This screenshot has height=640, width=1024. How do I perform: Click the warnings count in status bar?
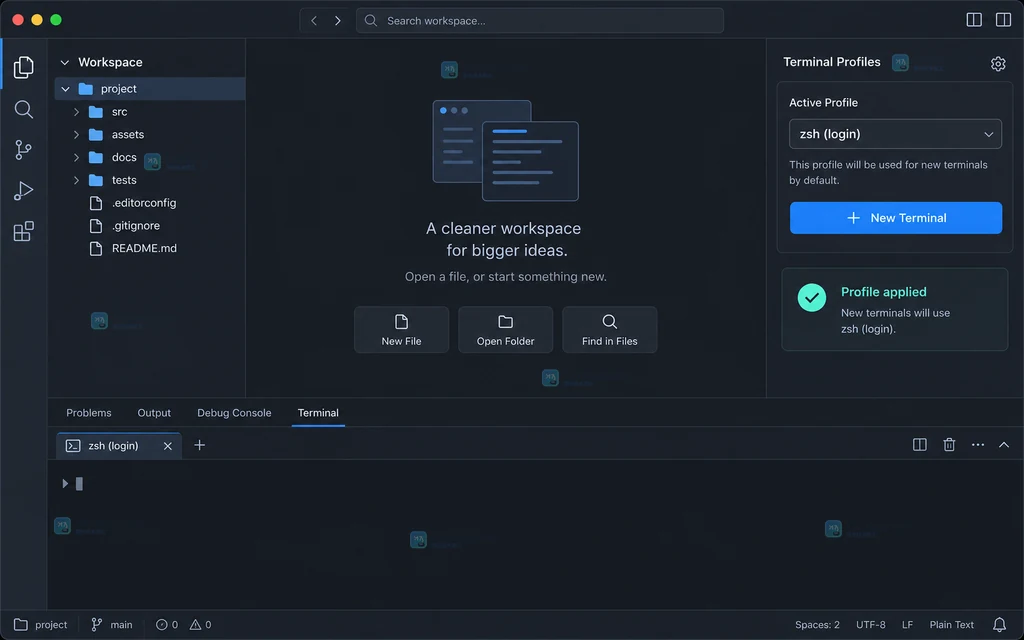[200, 625]
